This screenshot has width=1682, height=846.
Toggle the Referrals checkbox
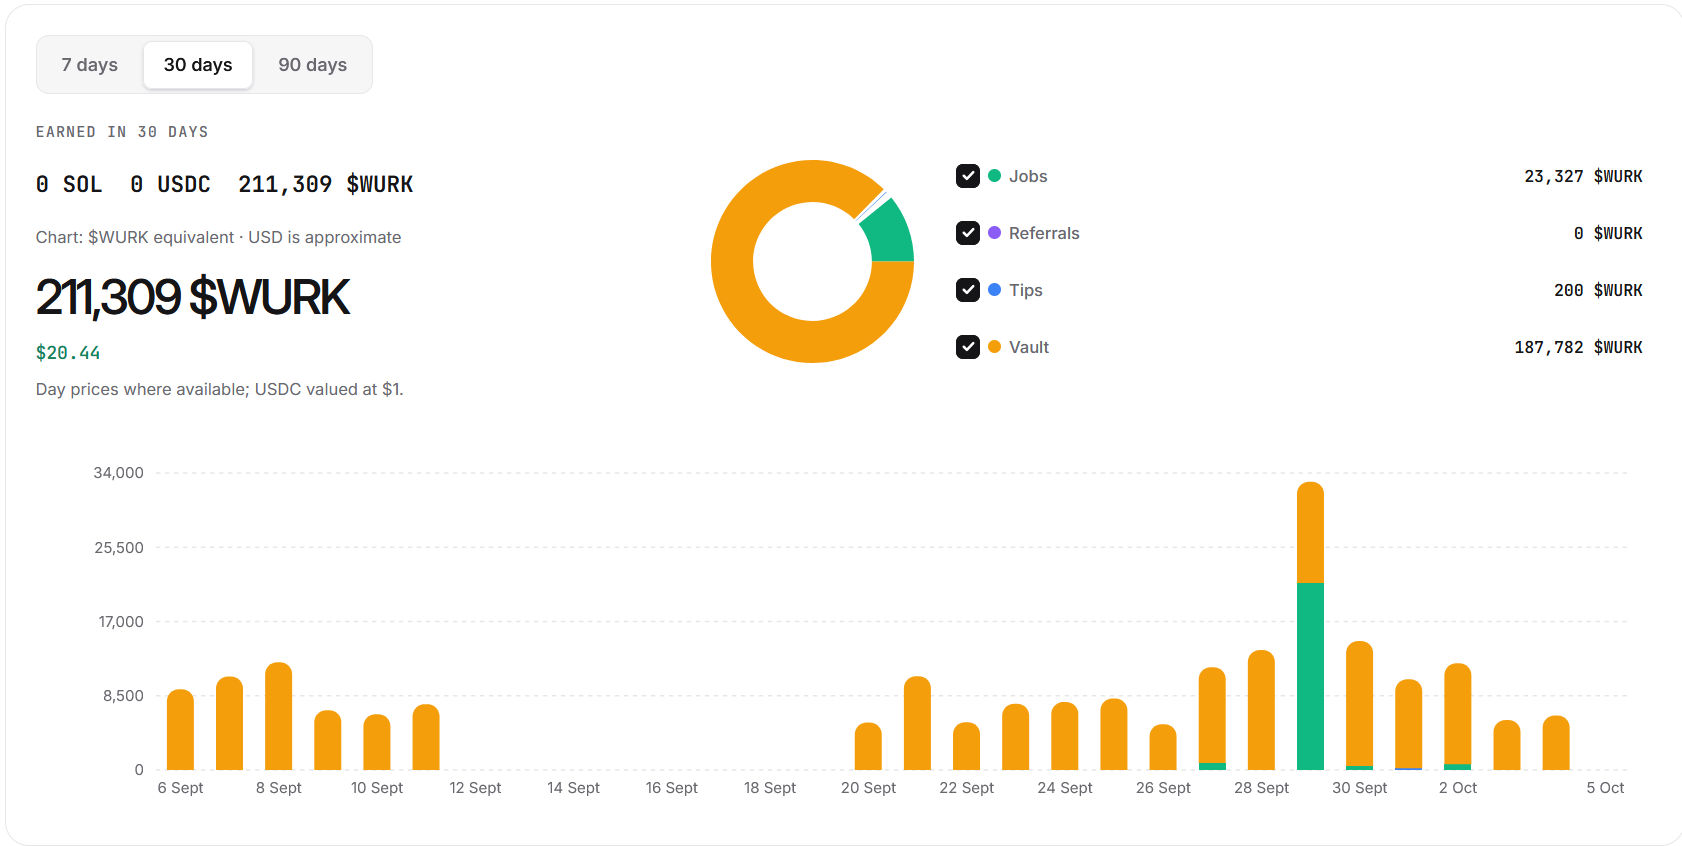tap(968, 233)
